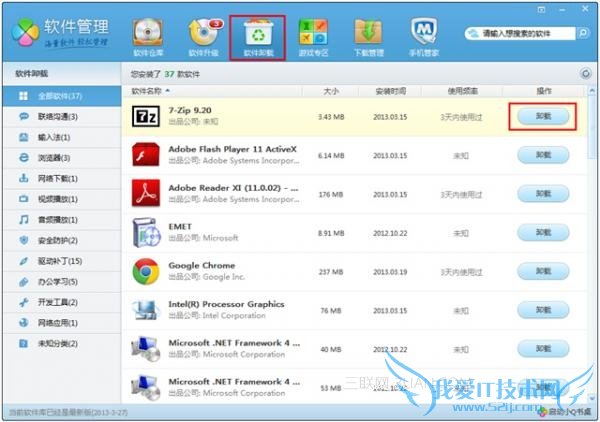Click the vertical scrollbar thumb
600x422 pixels.
coord(592,127)
